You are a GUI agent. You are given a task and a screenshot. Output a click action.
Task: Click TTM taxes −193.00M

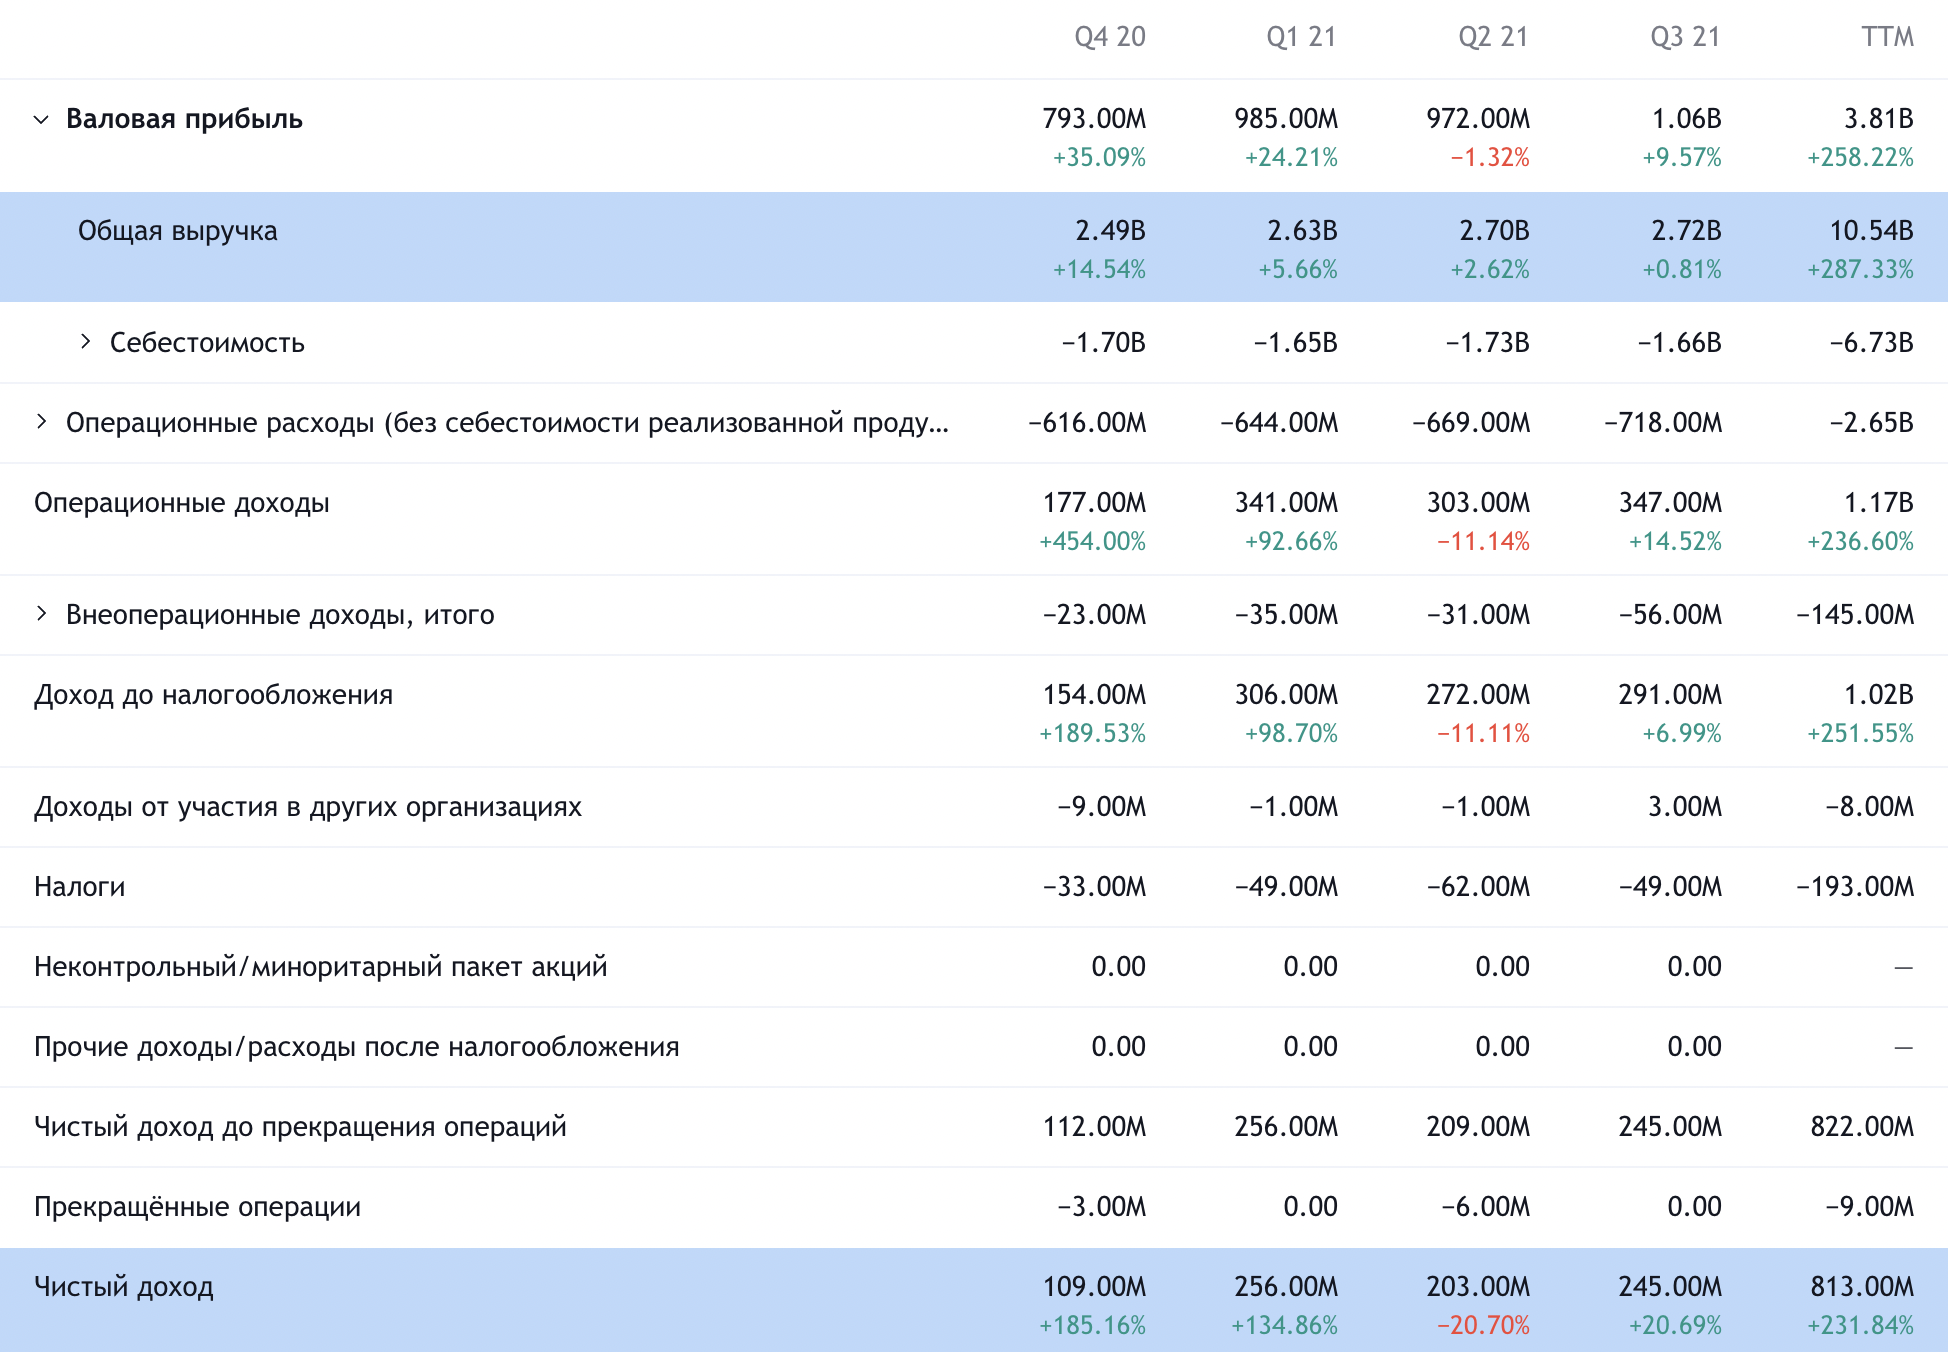click(1855, 887)
